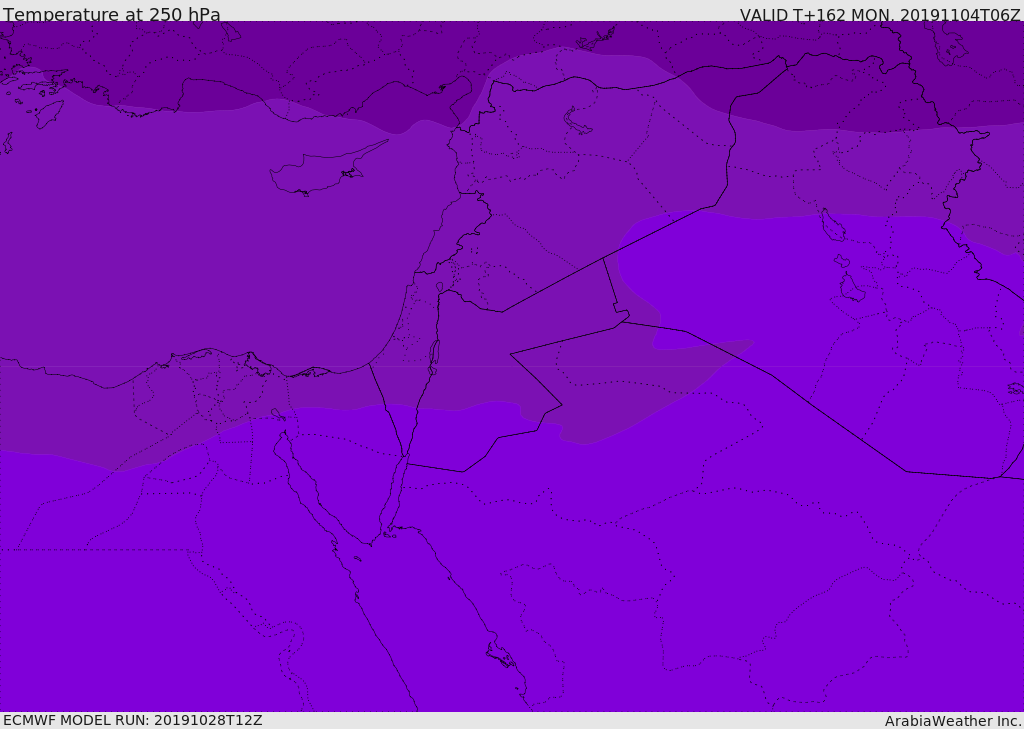Click the 'VALID T+162 MON. 20191104T06Z' label
This screenshot has width=1024, height=729.
[880, 14]
